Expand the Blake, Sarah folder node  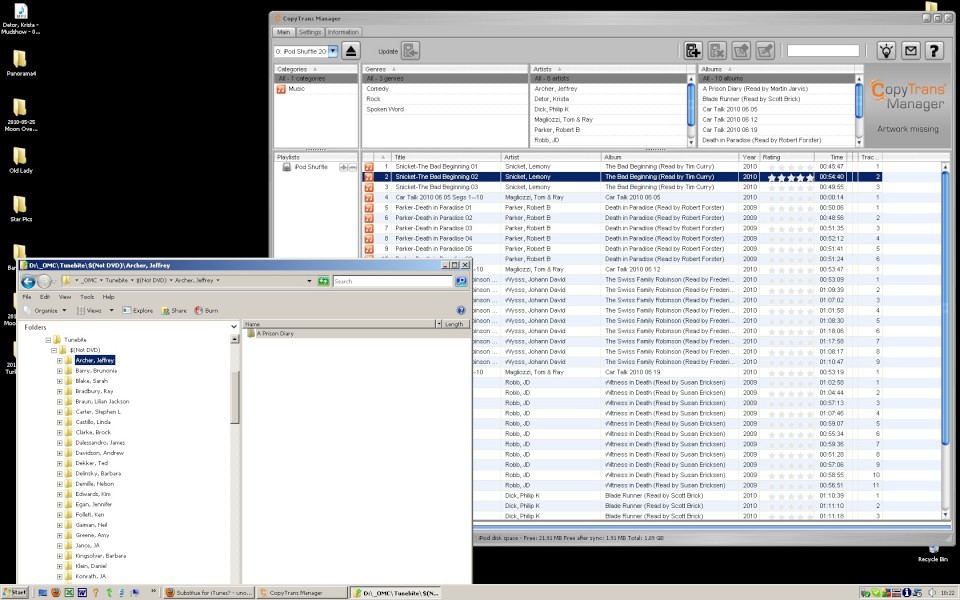pos(59,381)
